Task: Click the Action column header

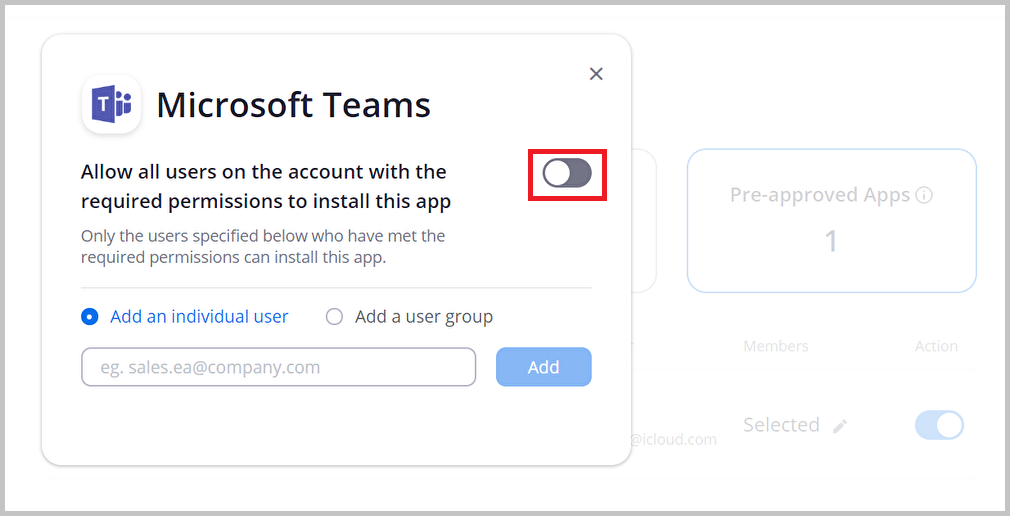Action: 936,346
